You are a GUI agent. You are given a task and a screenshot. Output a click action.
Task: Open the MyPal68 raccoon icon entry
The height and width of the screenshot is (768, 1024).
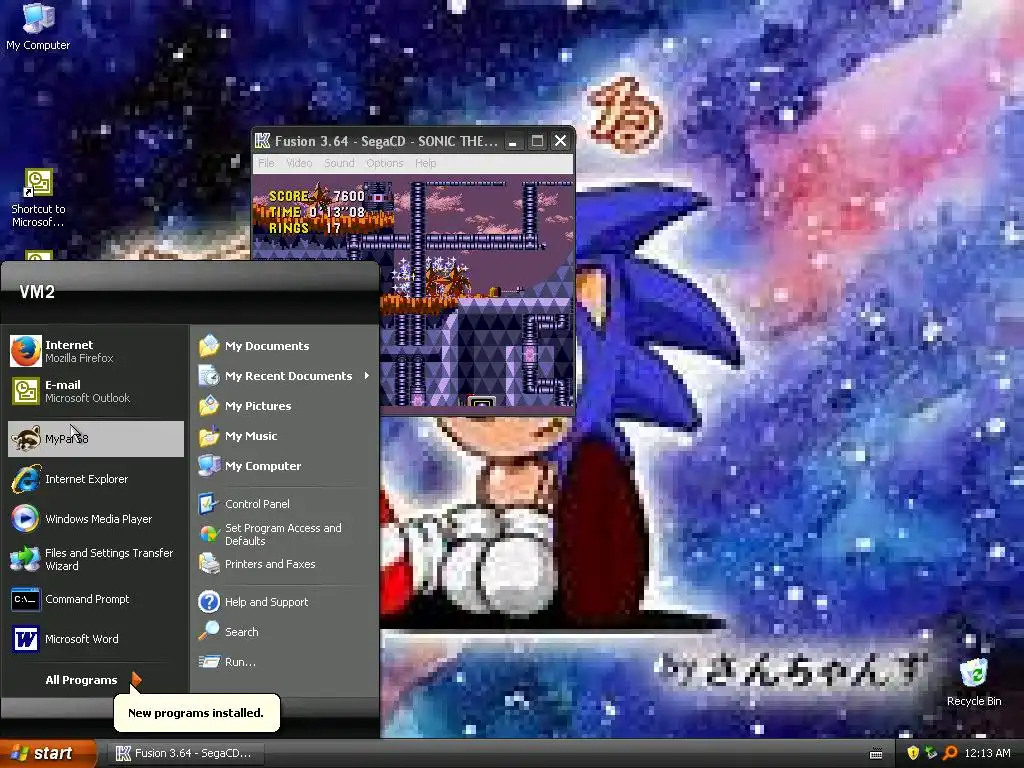[x=95, y=438]
